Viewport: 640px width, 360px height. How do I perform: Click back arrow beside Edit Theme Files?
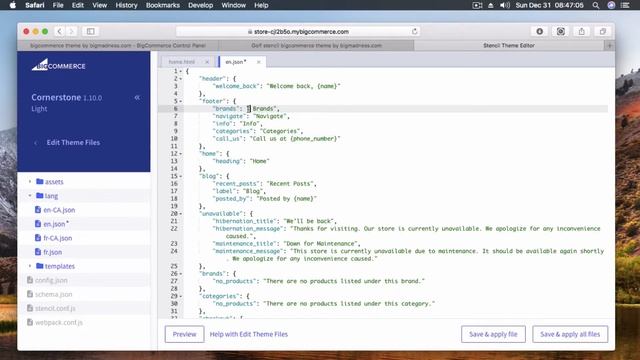[x=36, y=143]
